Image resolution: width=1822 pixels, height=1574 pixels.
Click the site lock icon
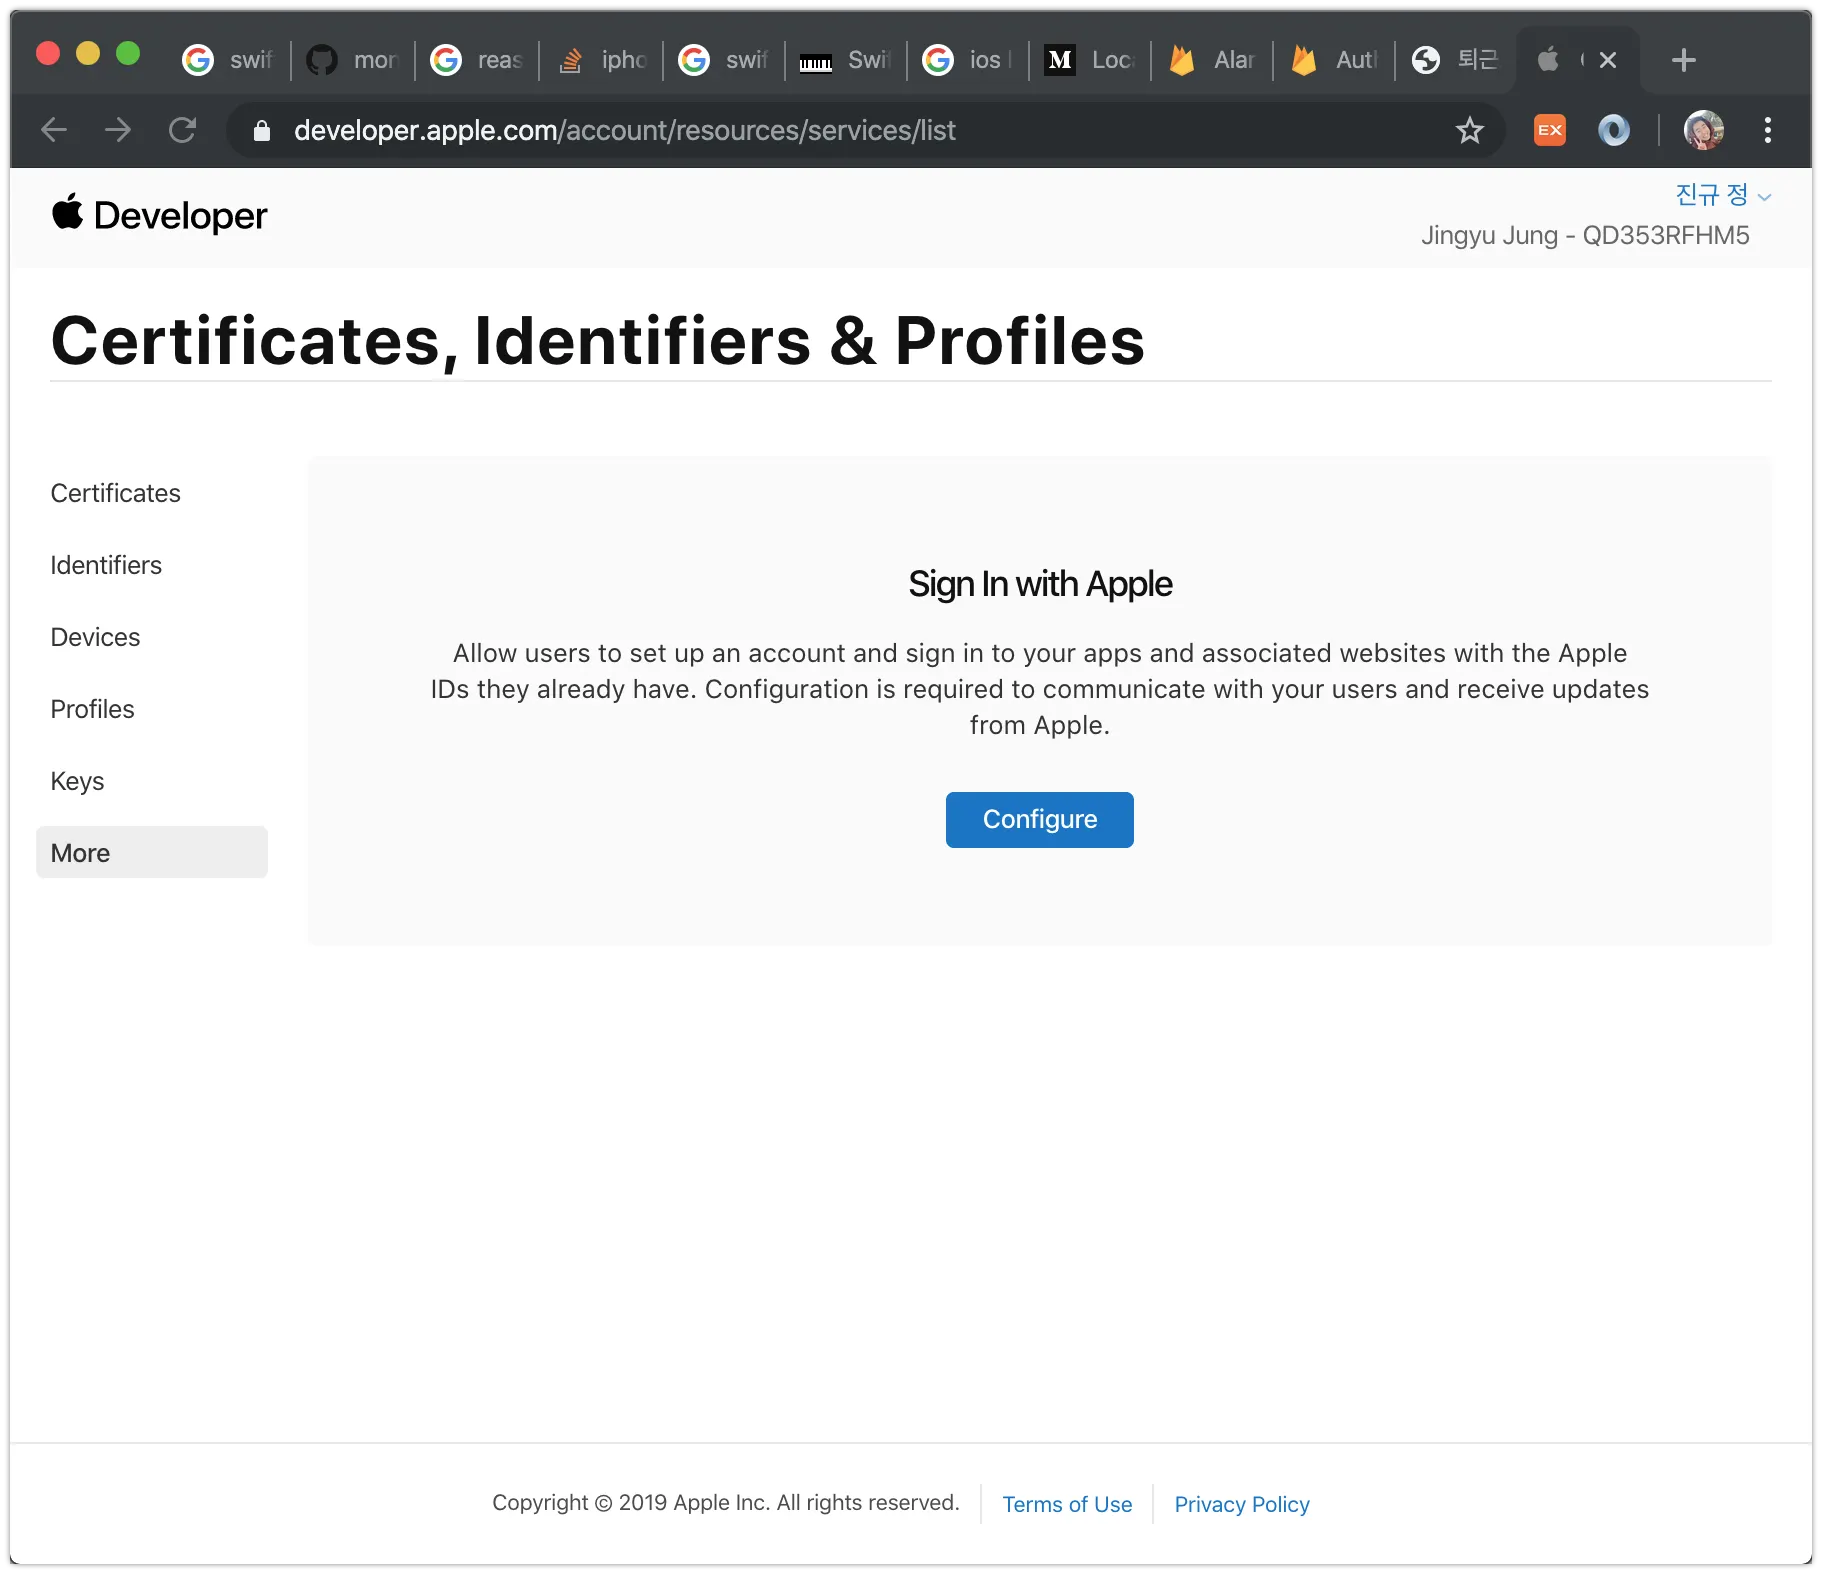click(x=262, y=131)
